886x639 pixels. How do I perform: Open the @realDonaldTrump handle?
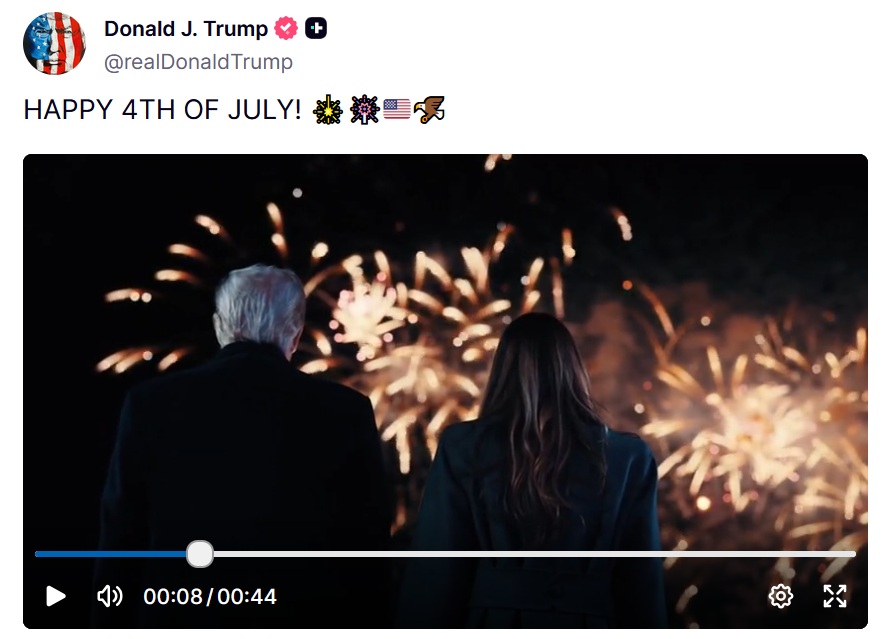(198, 62)
